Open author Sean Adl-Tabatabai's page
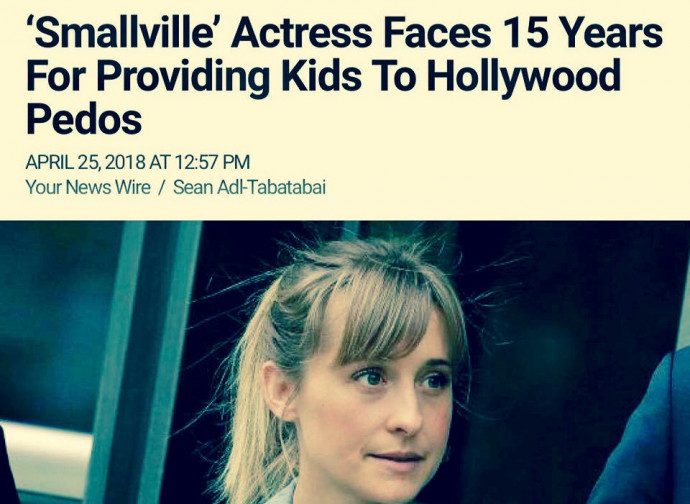The image size is (690, 504). click(x=250, y=187)
